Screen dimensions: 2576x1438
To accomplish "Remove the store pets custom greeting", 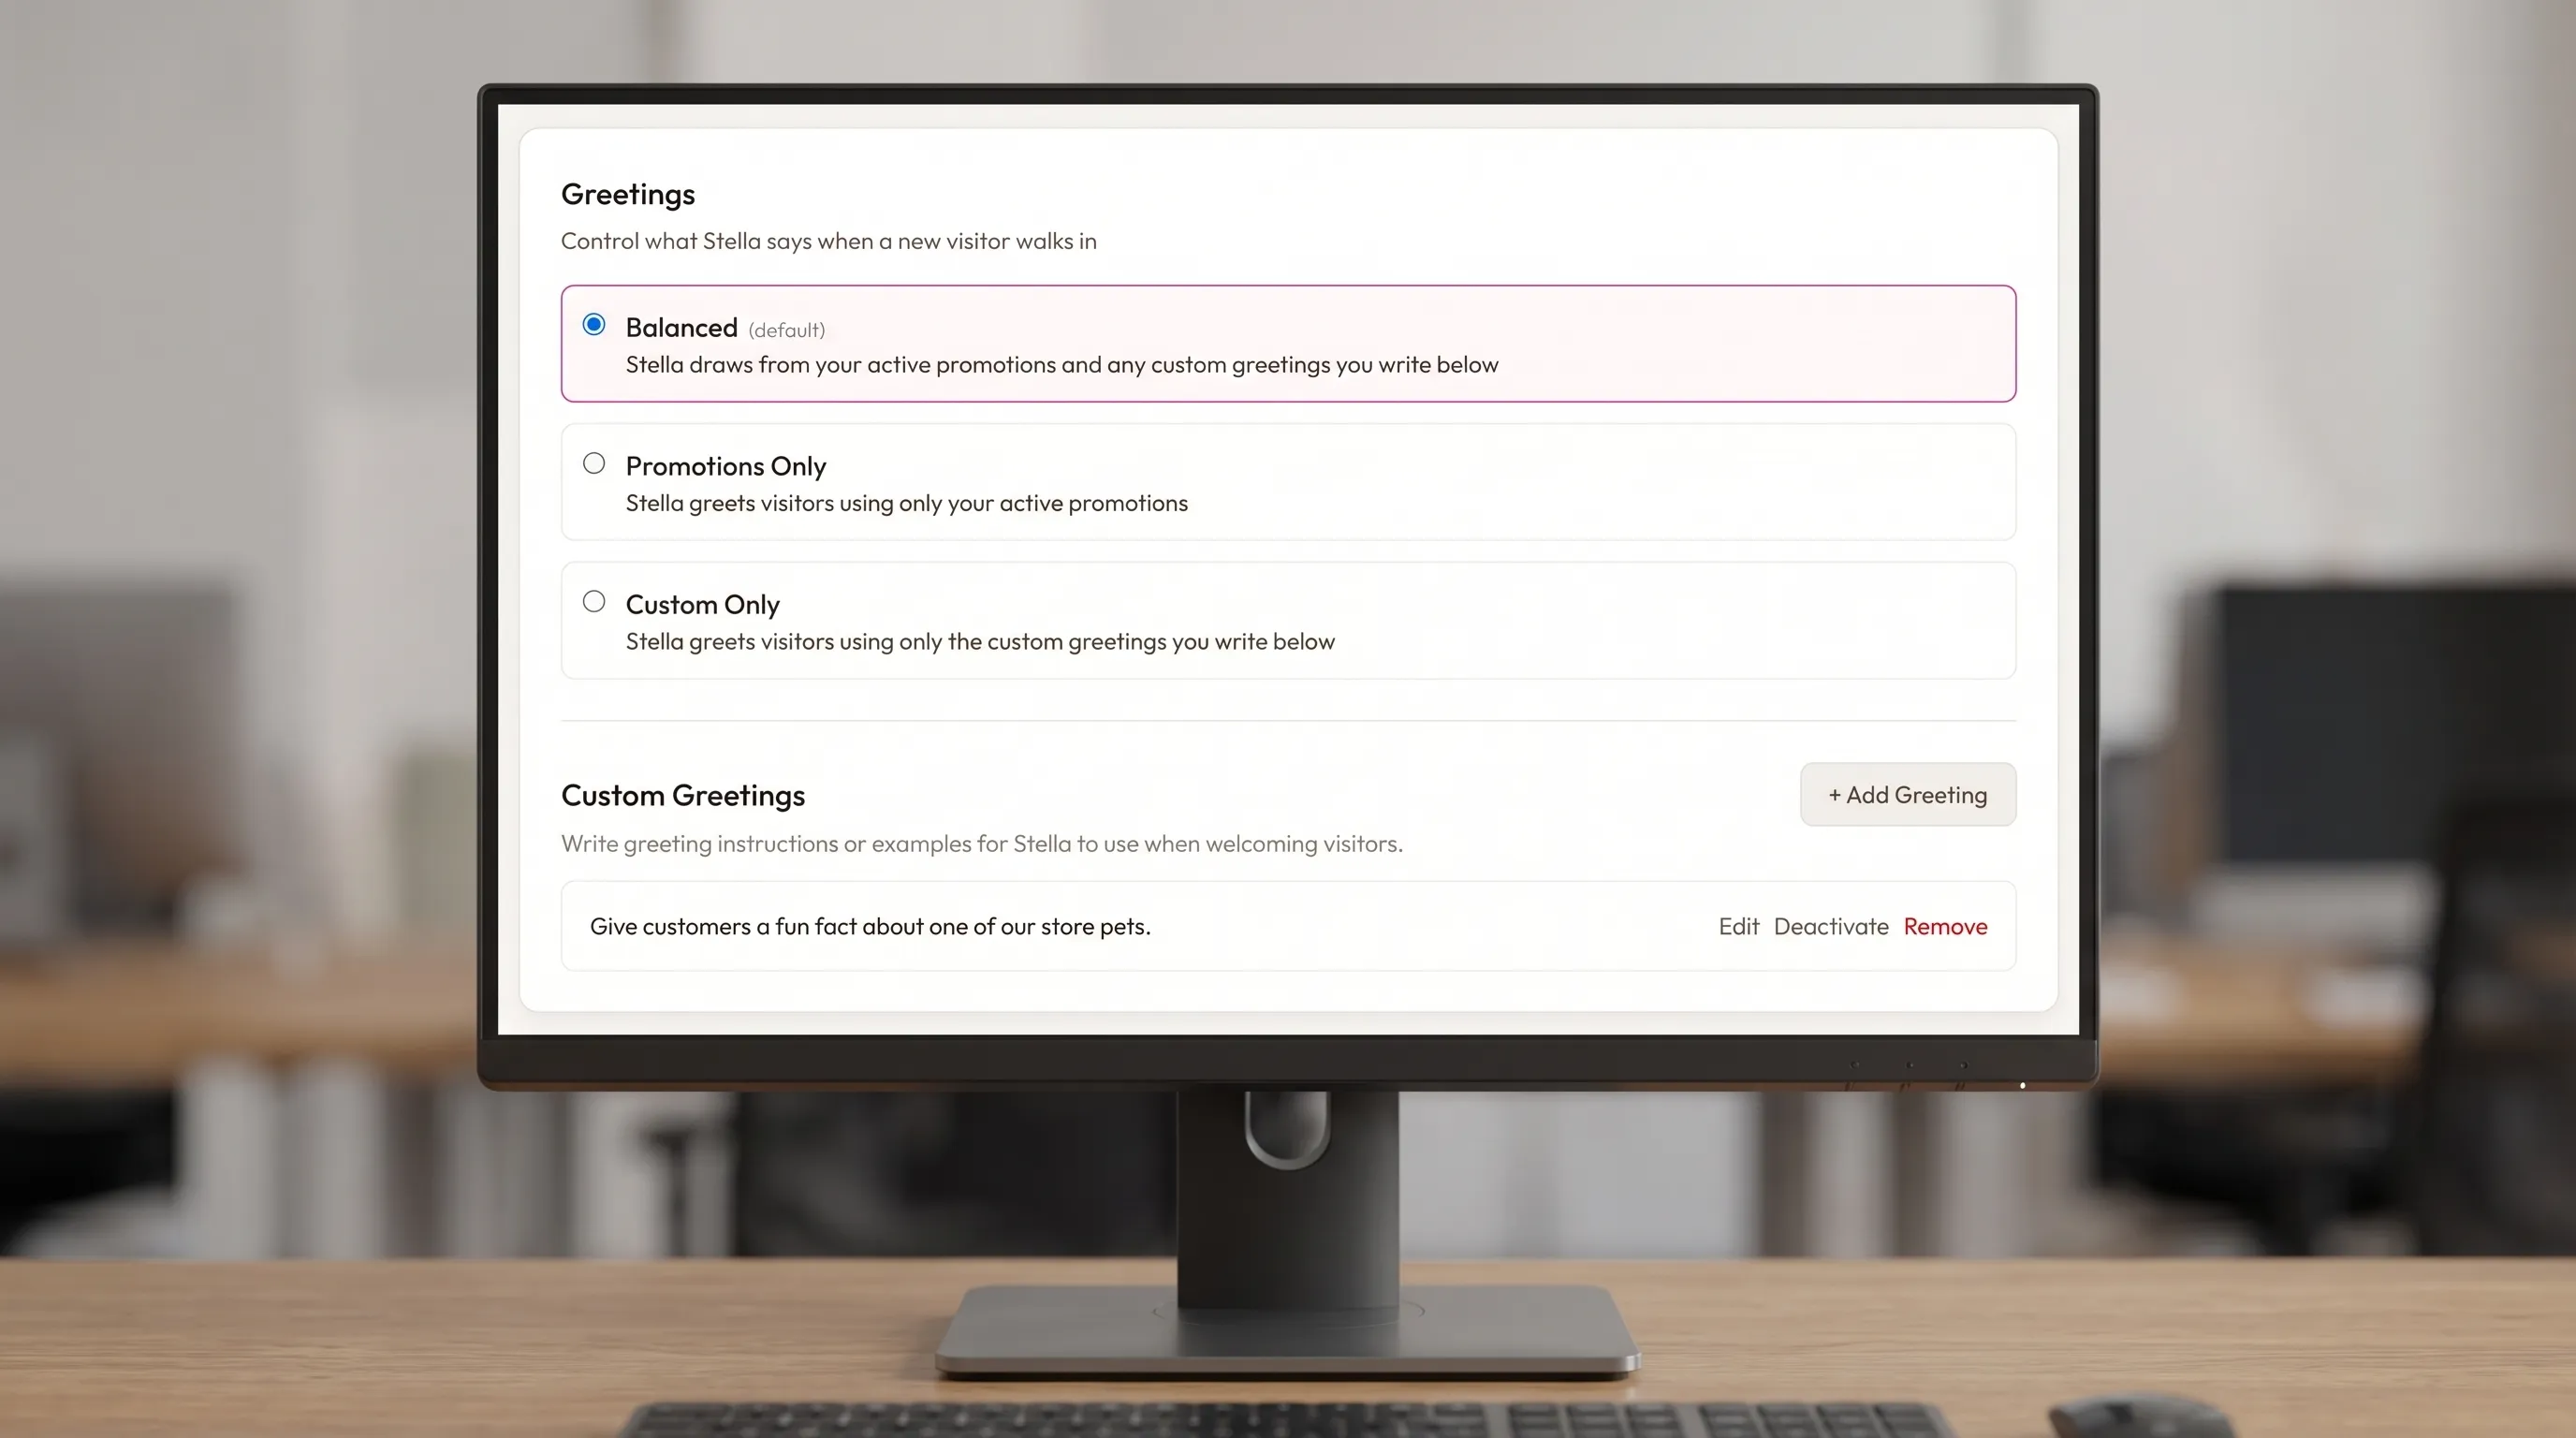I will point(1945,926).
